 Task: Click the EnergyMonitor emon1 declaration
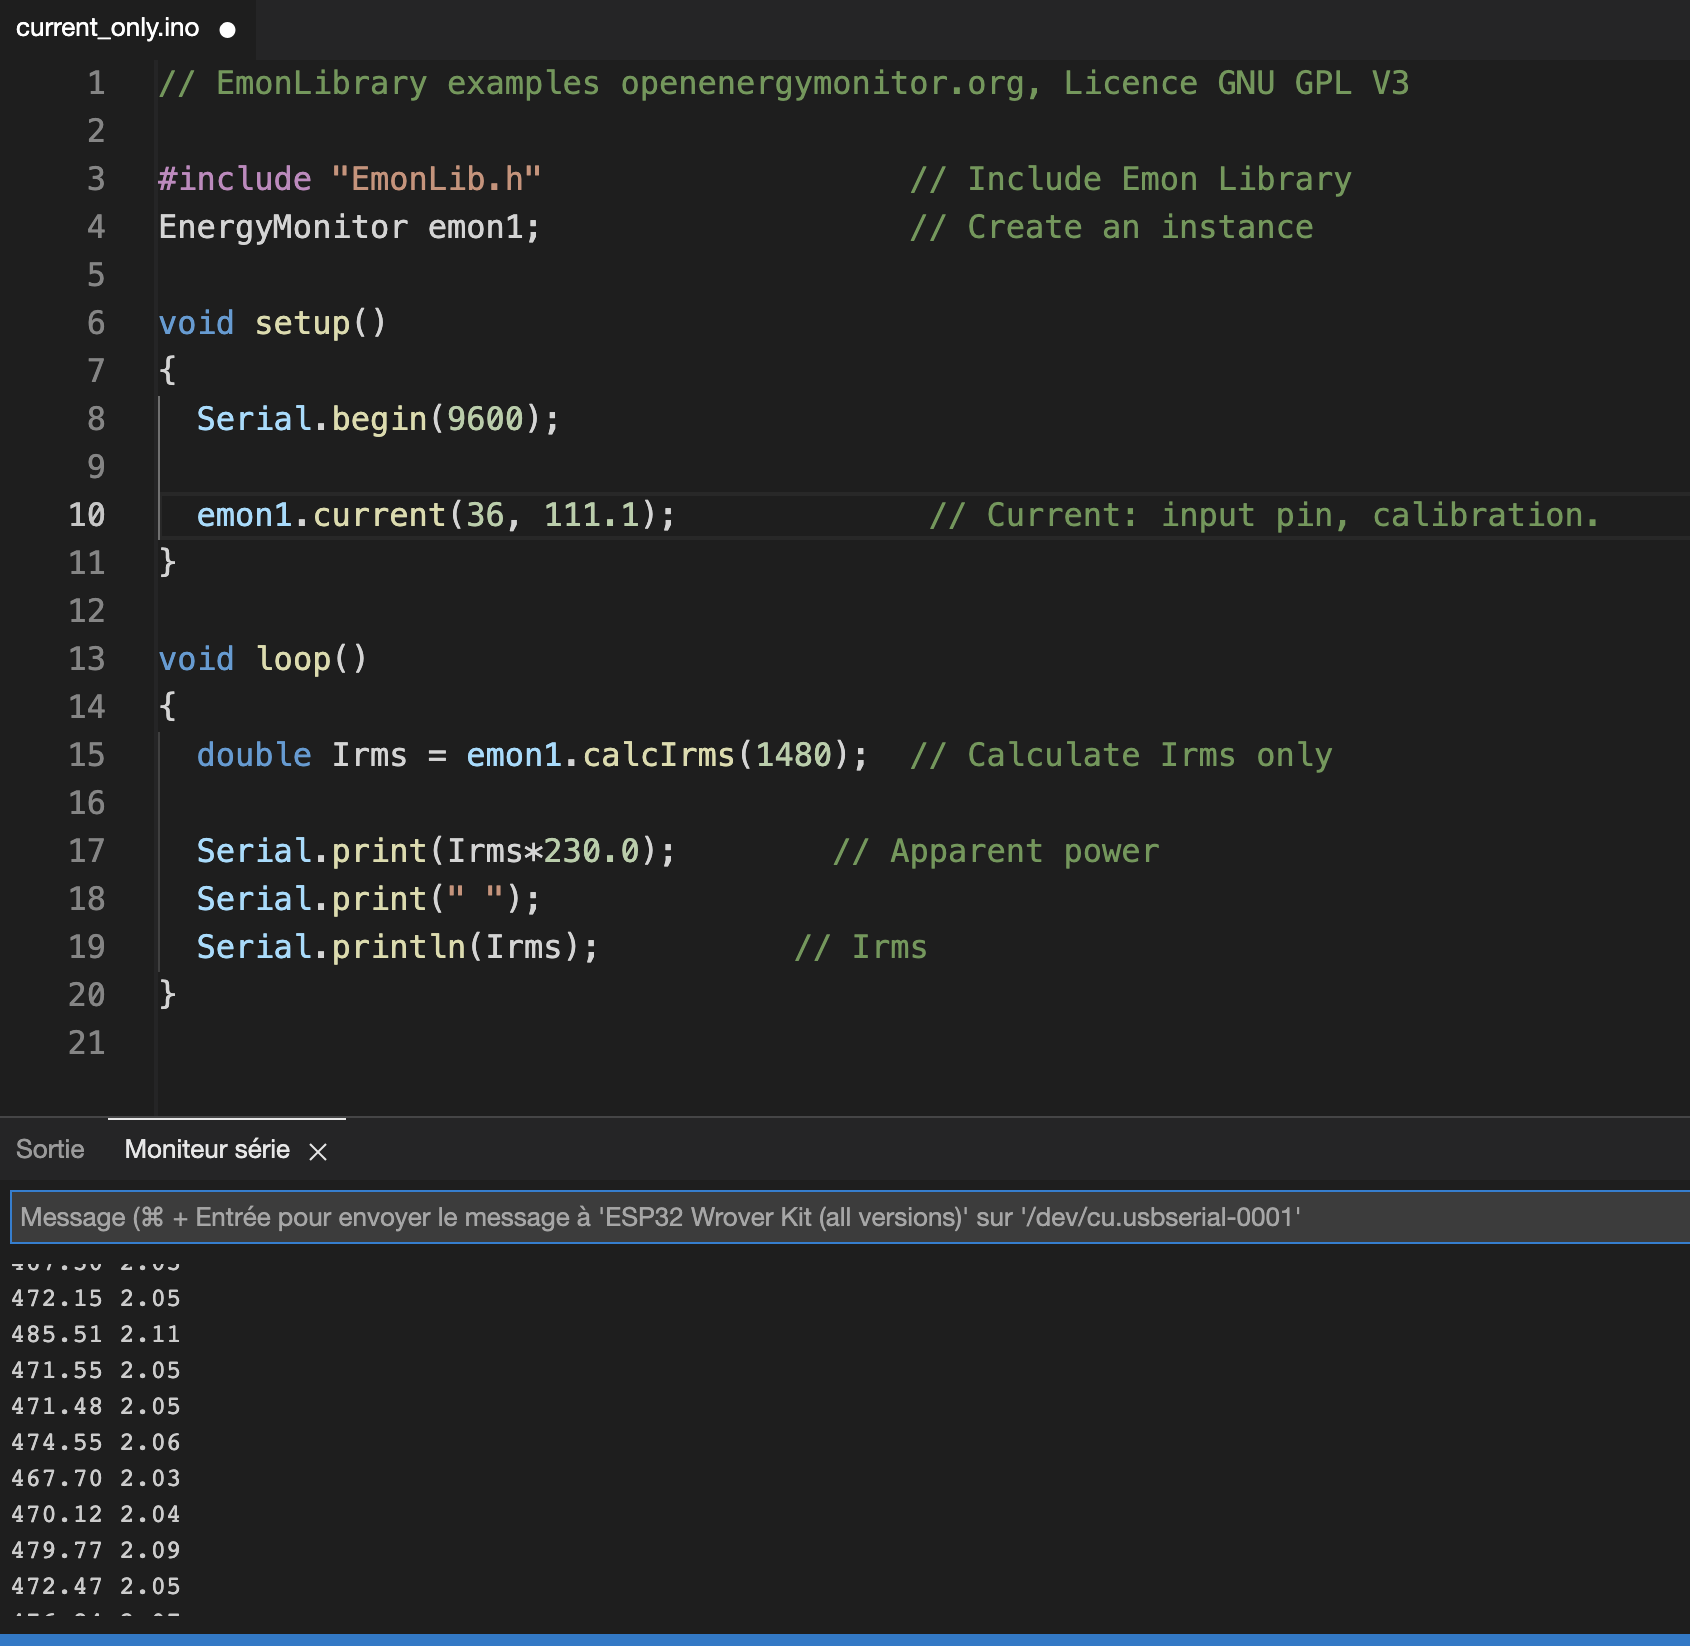pyautogui.click(x=350, y=227)
